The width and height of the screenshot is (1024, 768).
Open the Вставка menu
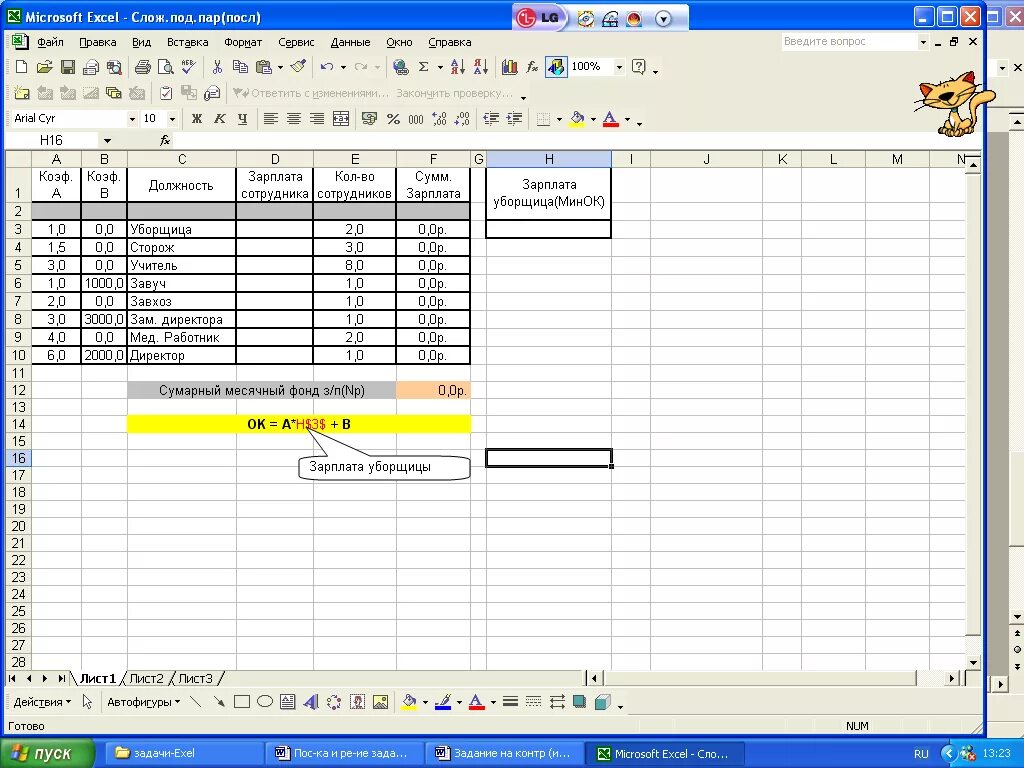coord(187,42)
